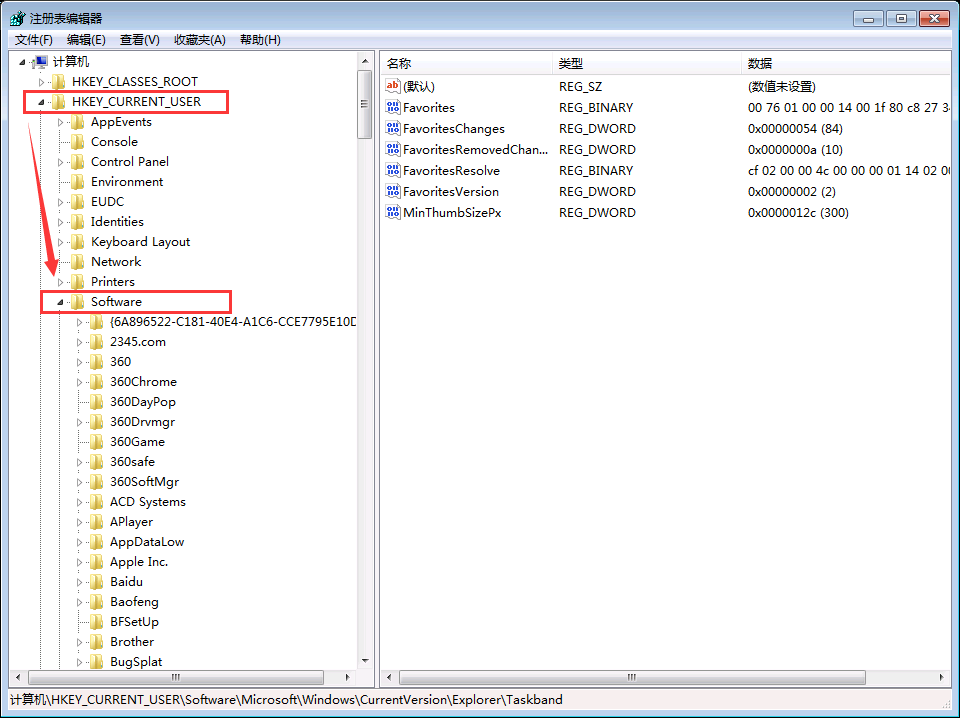Open the 收藏夹(A) menu
This screenshot has width=960, height=718.
(x=199, y=40)
